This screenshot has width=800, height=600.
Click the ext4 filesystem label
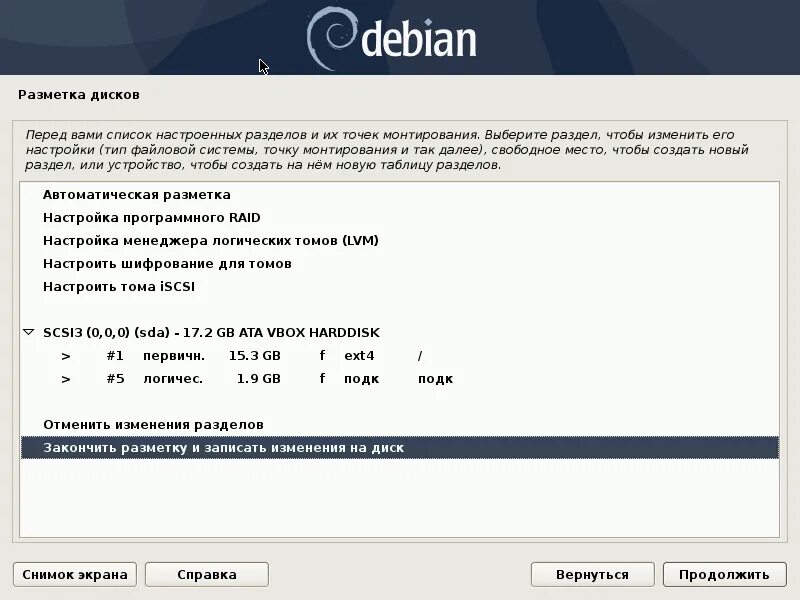[359, 356]
